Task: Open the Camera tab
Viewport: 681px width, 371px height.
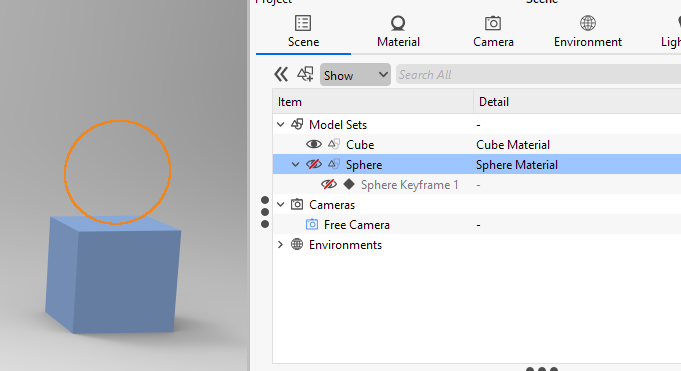Action: 493,31
